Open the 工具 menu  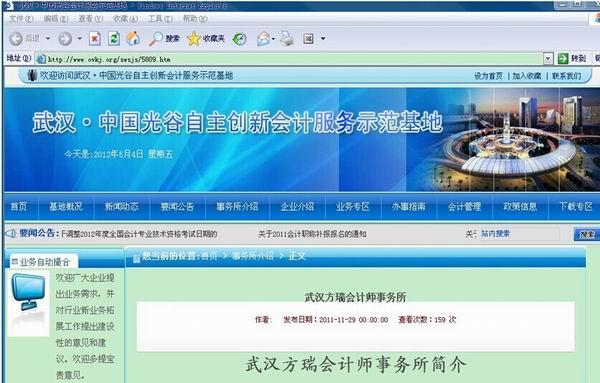160,18
